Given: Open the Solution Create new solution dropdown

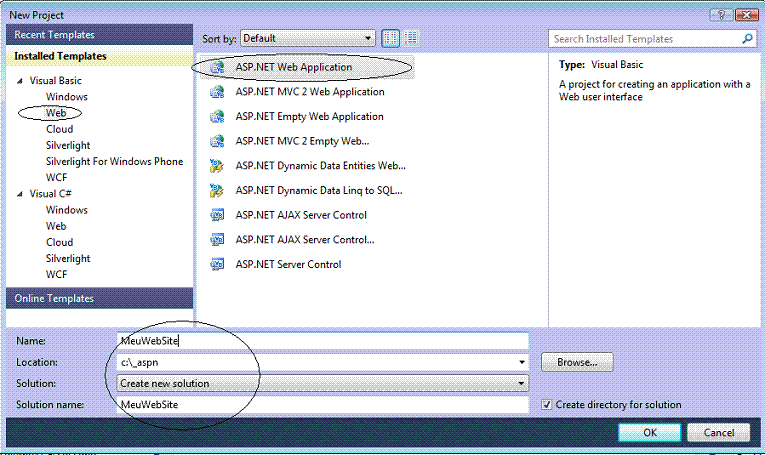Looking at the screenshot, I should 322,383.
